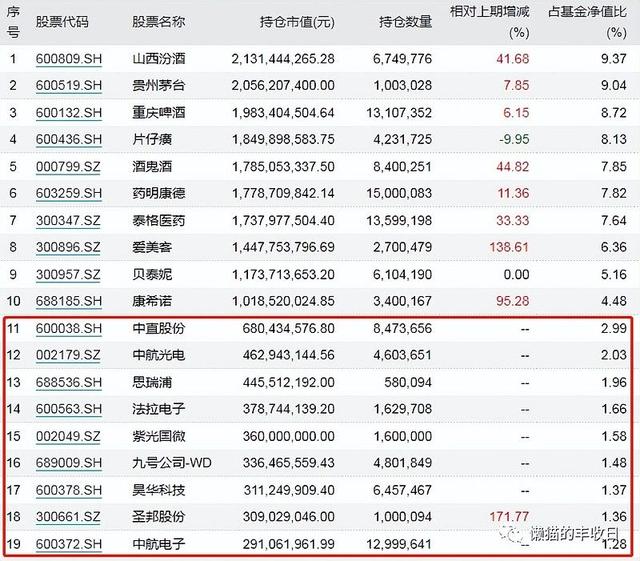
Task: Select stock name 中直股份
Action: click(158, 328)
